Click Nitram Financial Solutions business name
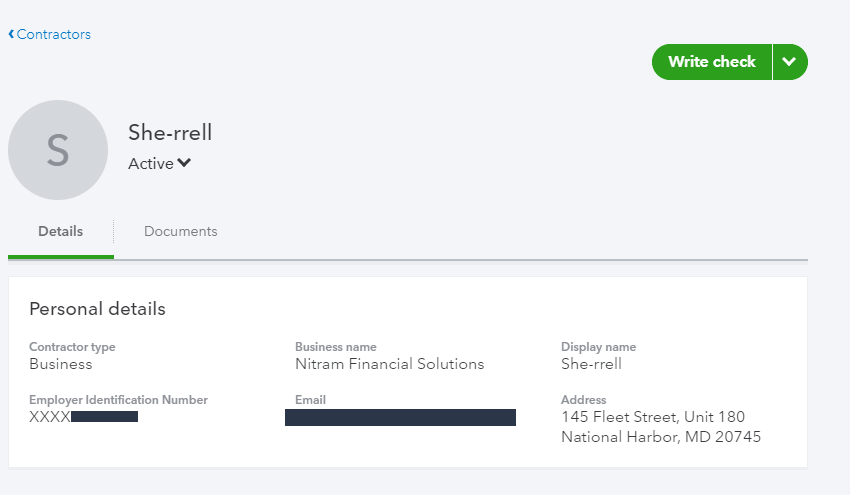Viewport: 850px width, 495px height. pyautogui.click(x=389, y=364)
